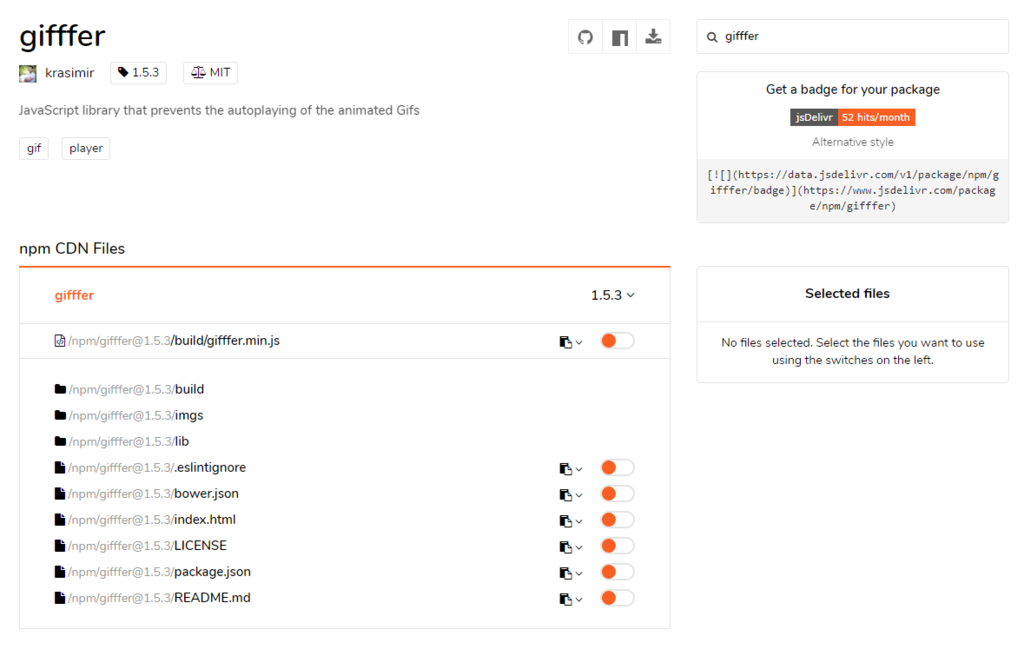Open the gifffer.min.js file link

coord(174,340)
